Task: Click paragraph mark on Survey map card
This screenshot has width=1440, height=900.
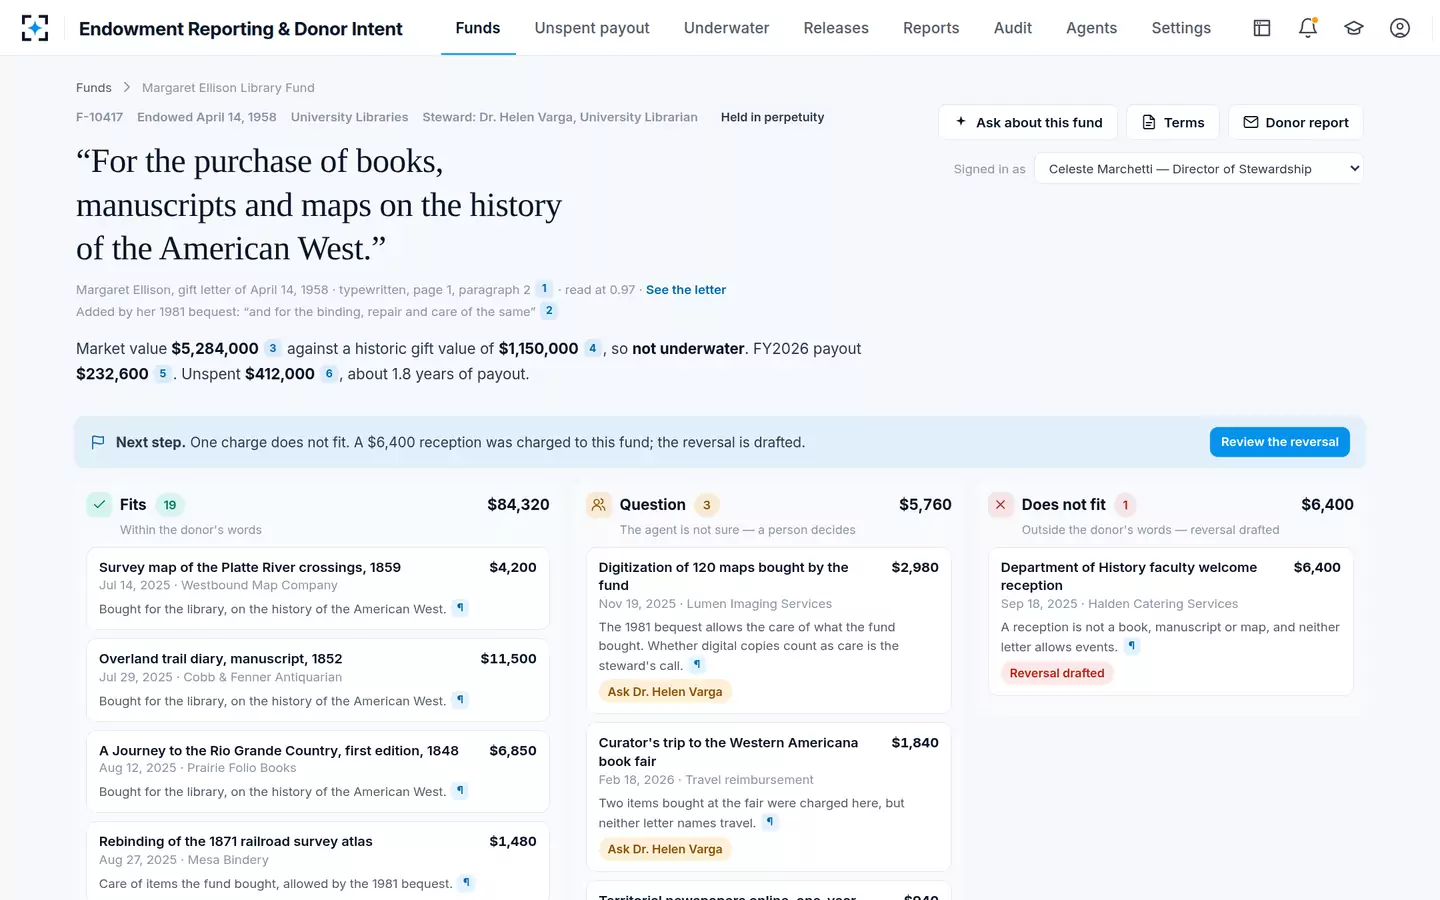Action: coord(460,608)
